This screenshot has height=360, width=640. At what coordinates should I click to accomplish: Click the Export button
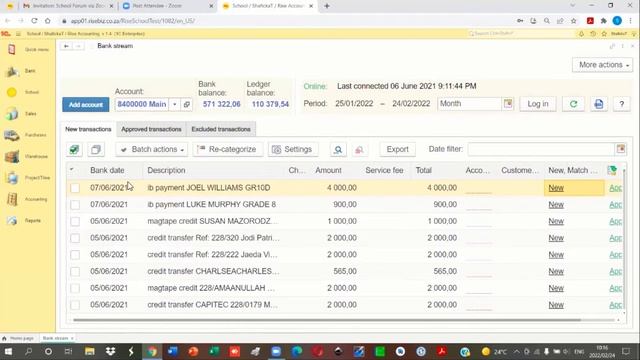tap(398, 149)
